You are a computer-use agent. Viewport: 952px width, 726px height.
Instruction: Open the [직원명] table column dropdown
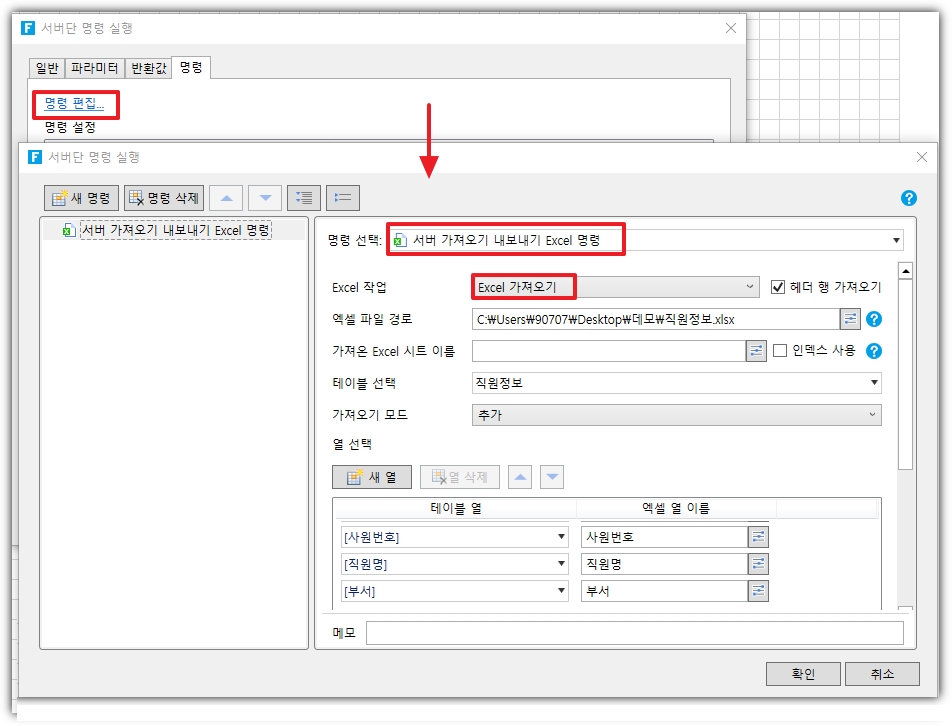pyautogui.click(x=454, y=564)
